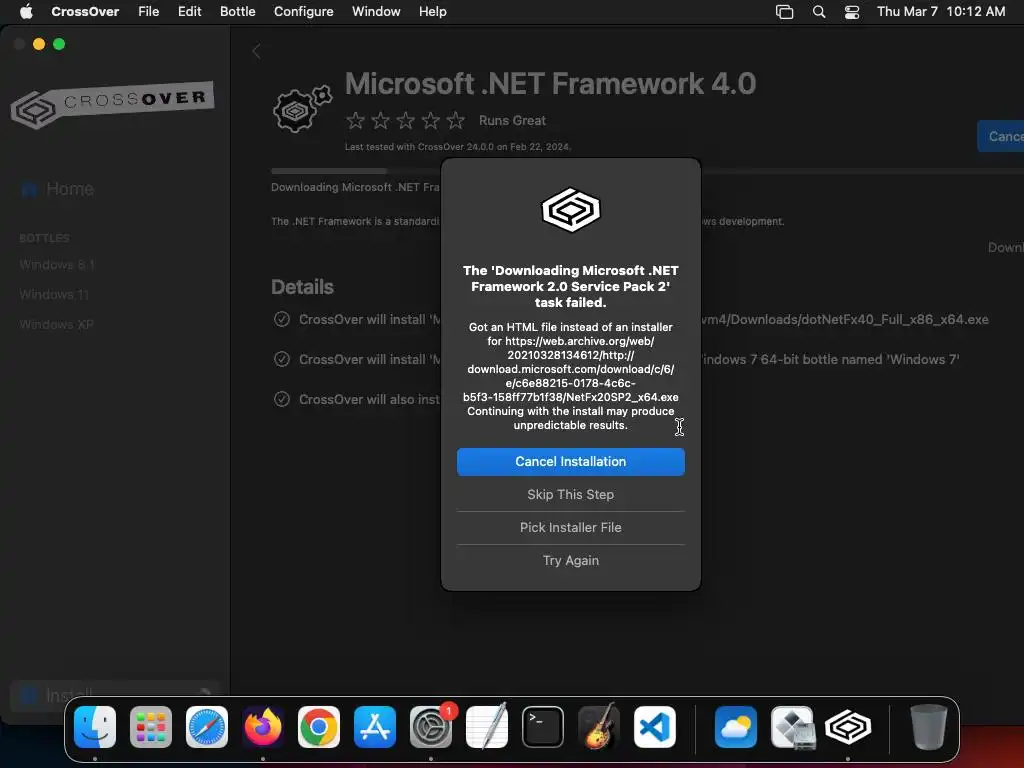Open the Edit menu
1024x768 pixels.
[x=189, y=11]
